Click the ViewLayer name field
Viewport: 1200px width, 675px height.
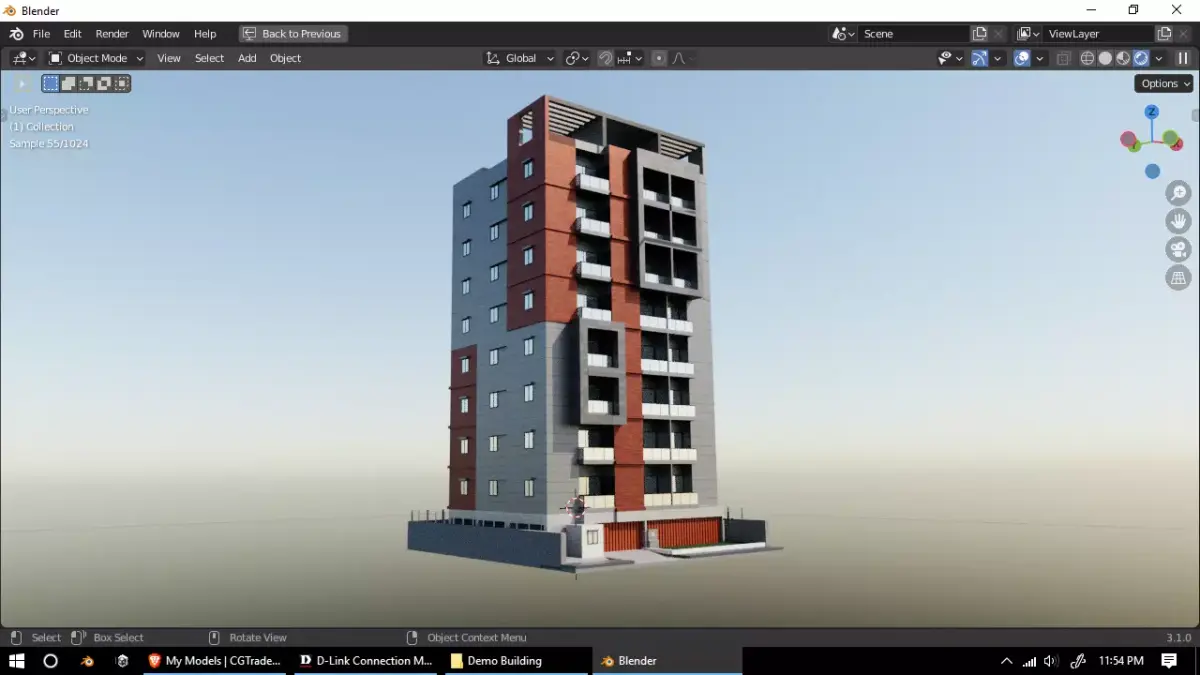point(1097,34)
